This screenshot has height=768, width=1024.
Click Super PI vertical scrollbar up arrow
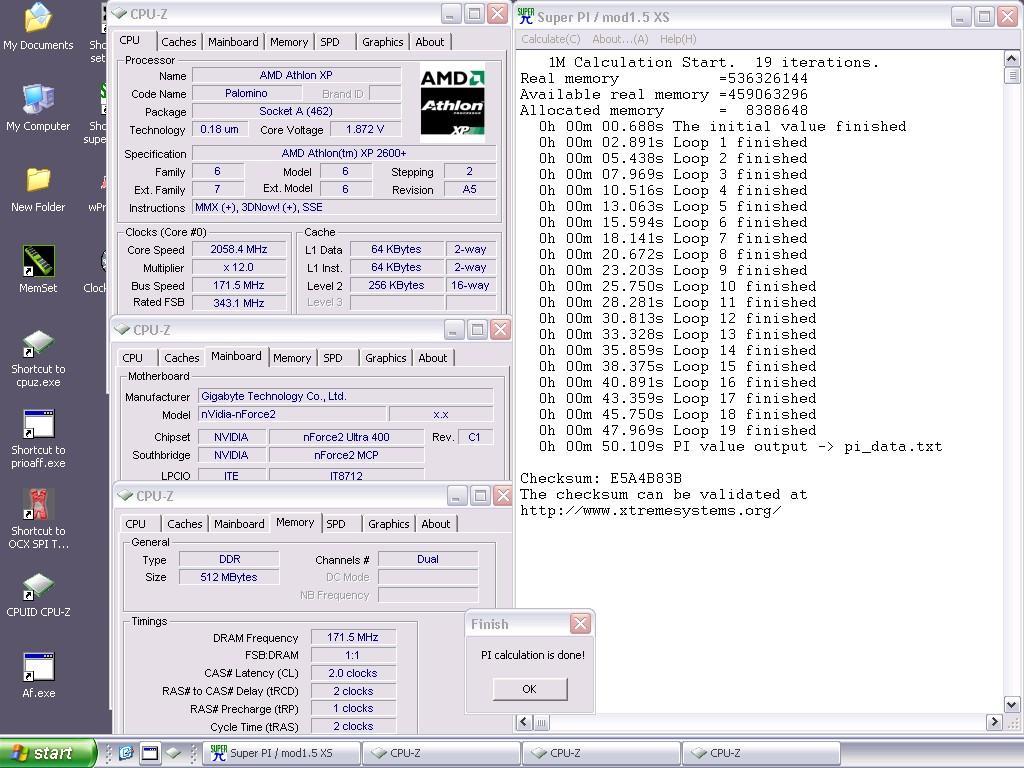point(1012,59)
